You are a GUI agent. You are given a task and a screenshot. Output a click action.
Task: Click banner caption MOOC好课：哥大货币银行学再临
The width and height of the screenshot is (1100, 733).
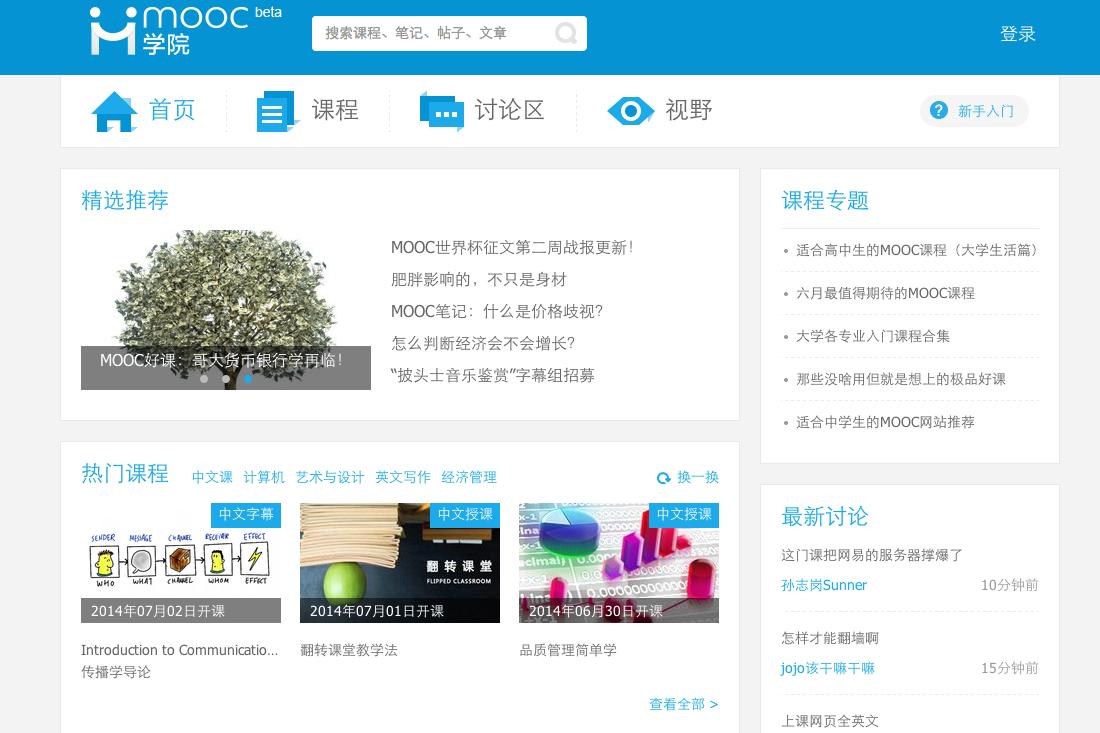pos(222,361)
